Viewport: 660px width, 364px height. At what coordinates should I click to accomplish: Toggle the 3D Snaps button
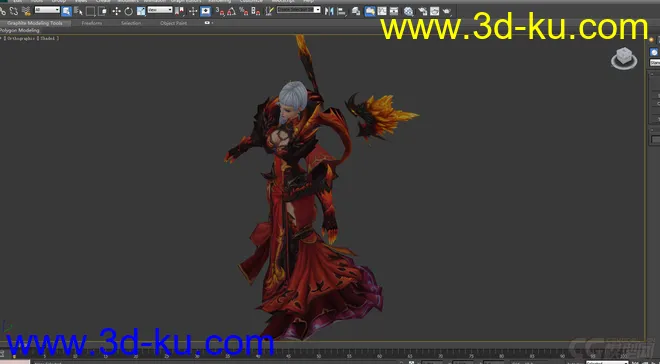(219, 11)
